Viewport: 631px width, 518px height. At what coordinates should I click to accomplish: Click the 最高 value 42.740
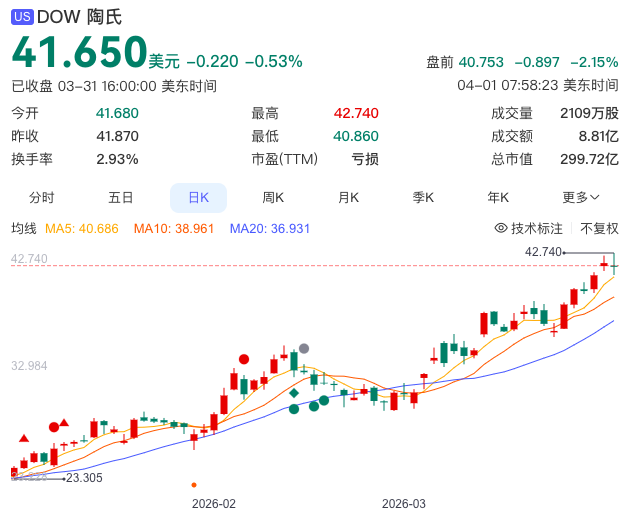(356, 113)
